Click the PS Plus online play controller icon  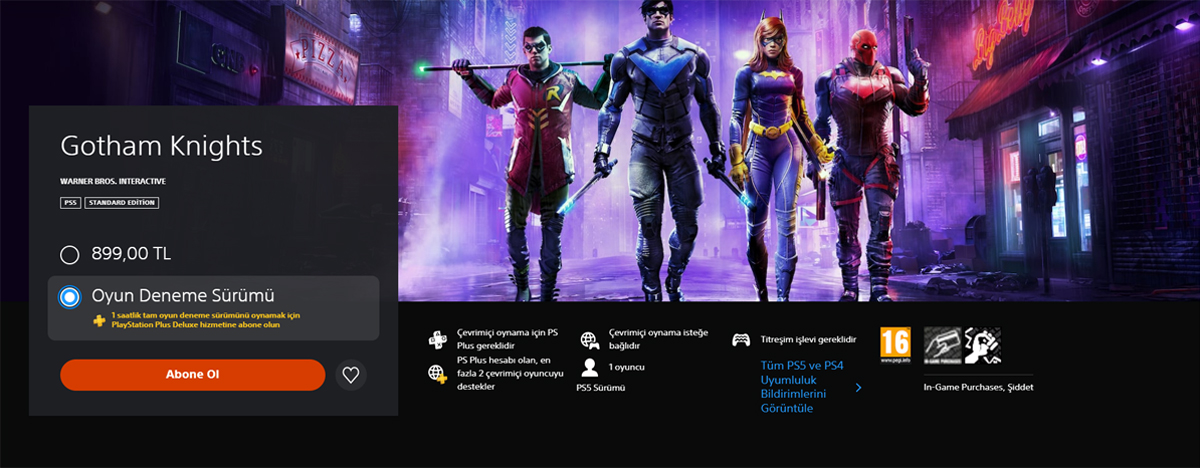(x=437, y=339)
